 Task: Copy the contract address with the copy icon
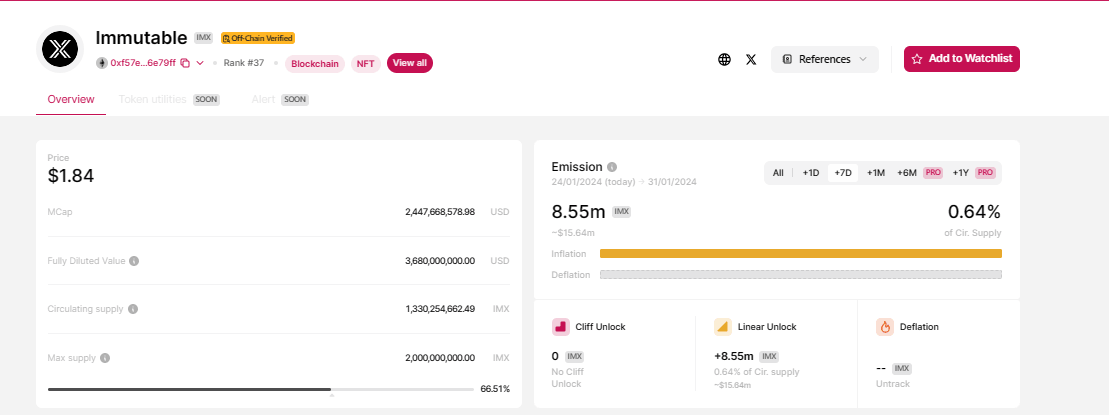pyautogui.click(x=185, y=63)
